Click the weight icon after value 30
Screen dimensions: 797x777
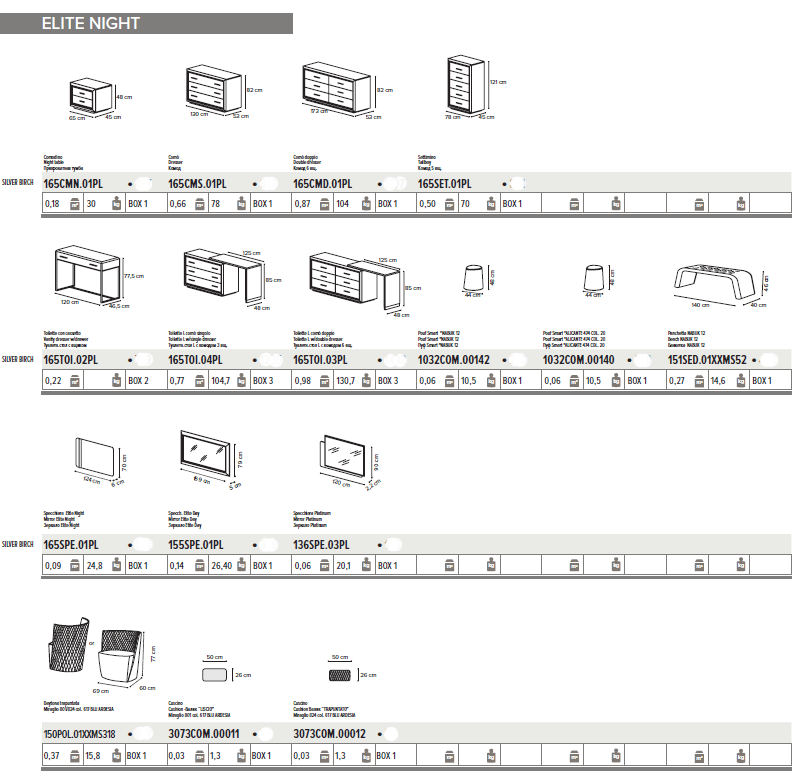coord(116,204)
